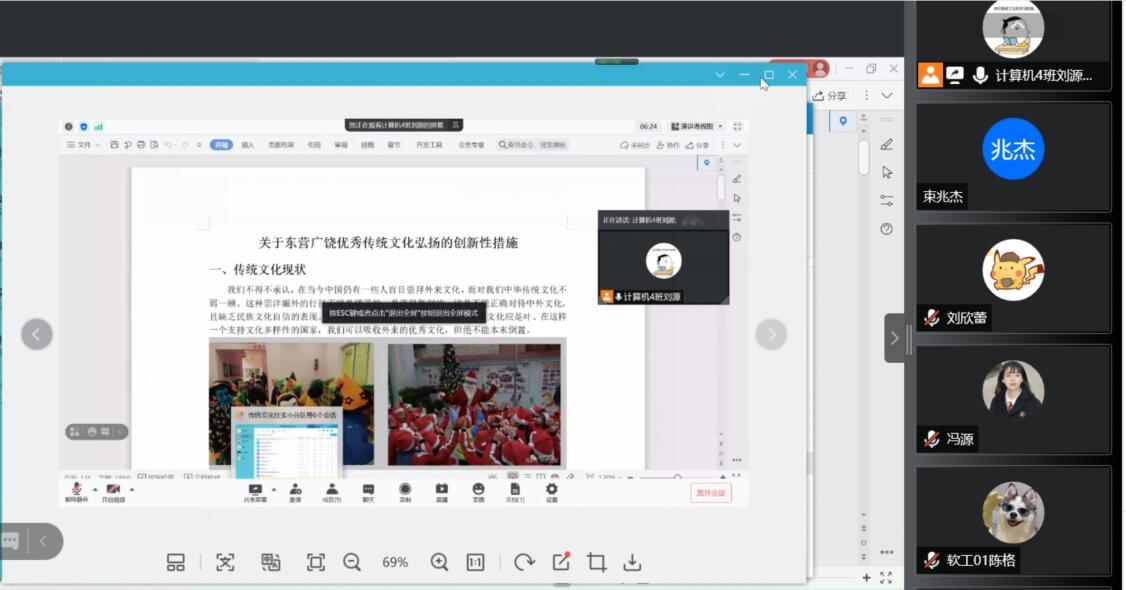Collapse the participants side panel arrow
This screenshot has height=590, width=1126.
894,338
